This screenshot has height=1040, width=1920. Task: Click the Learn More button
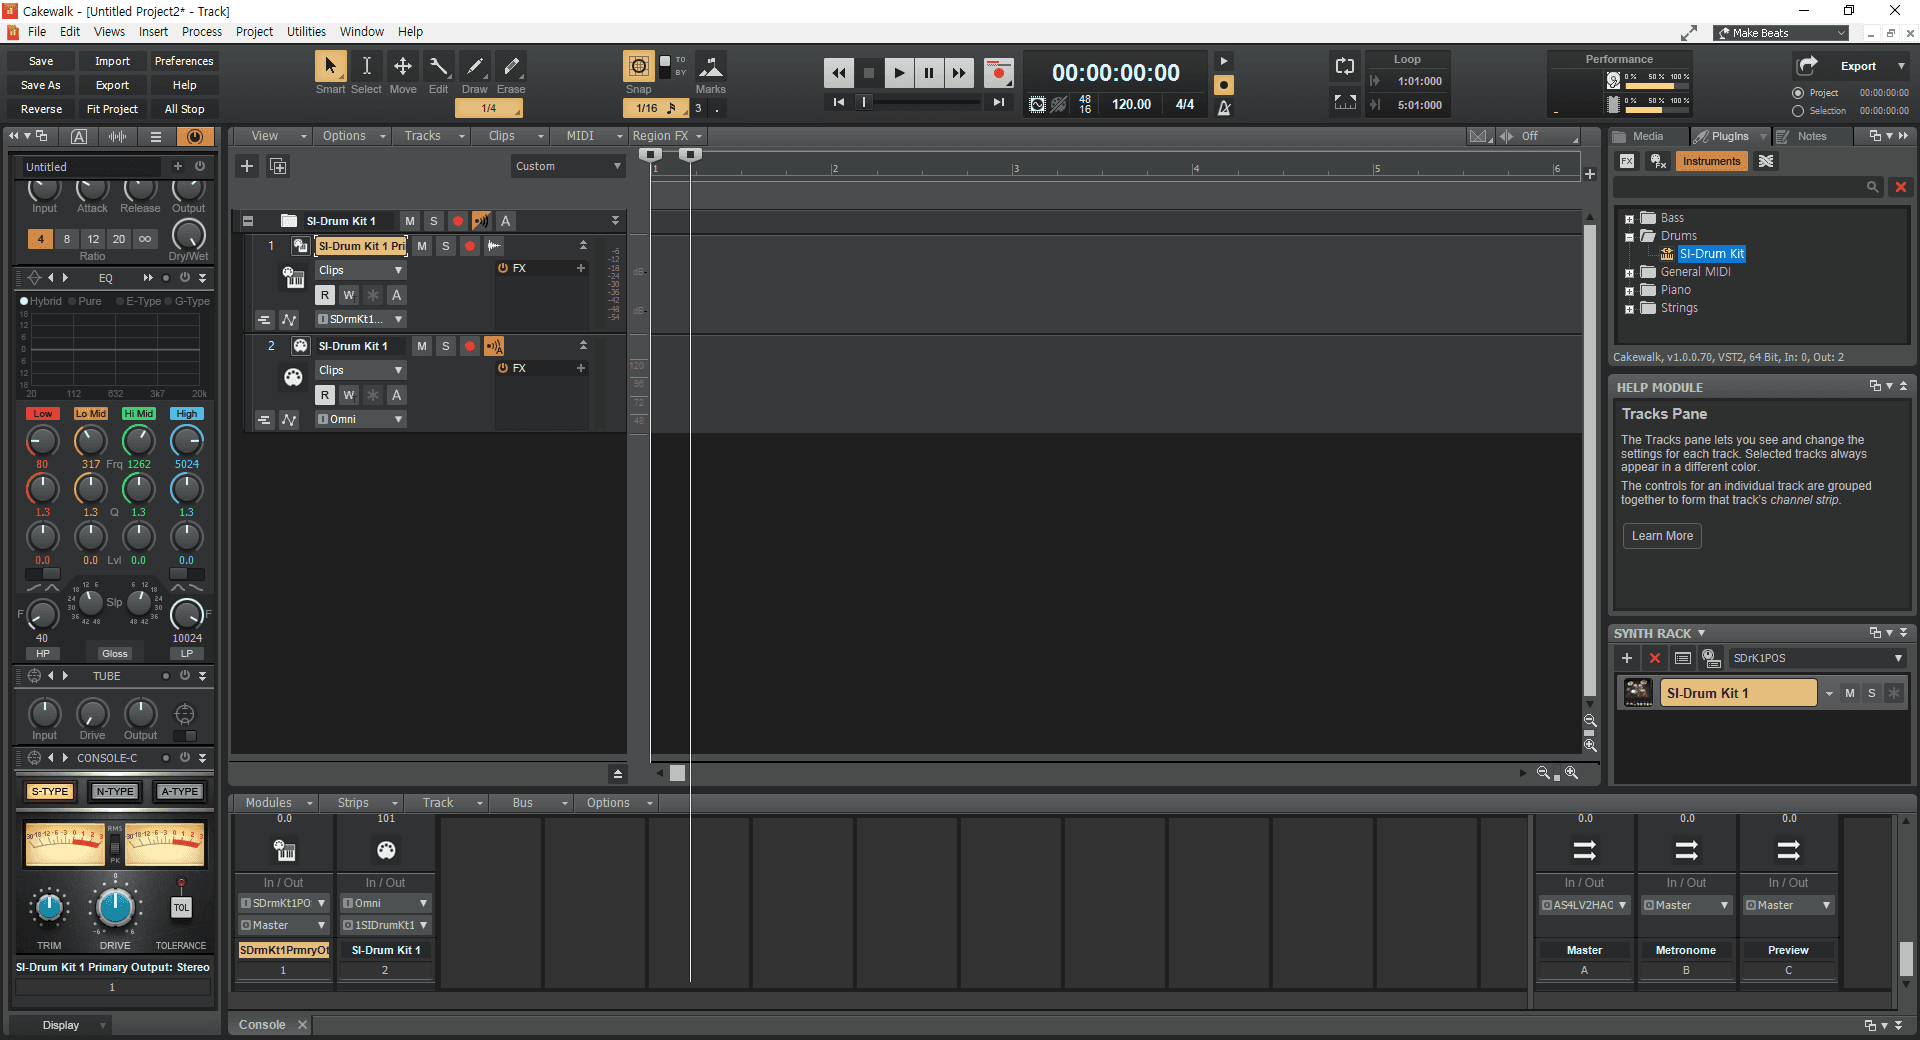(x=1662, y=536)
